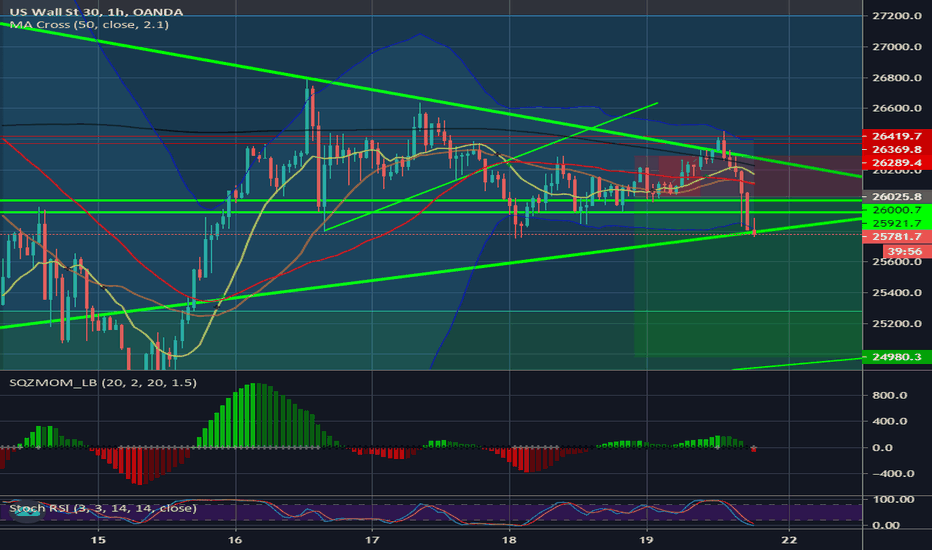Click date 15 on the time axis
The width and height of the screenshot is (932, 550).
click(99, 540)
